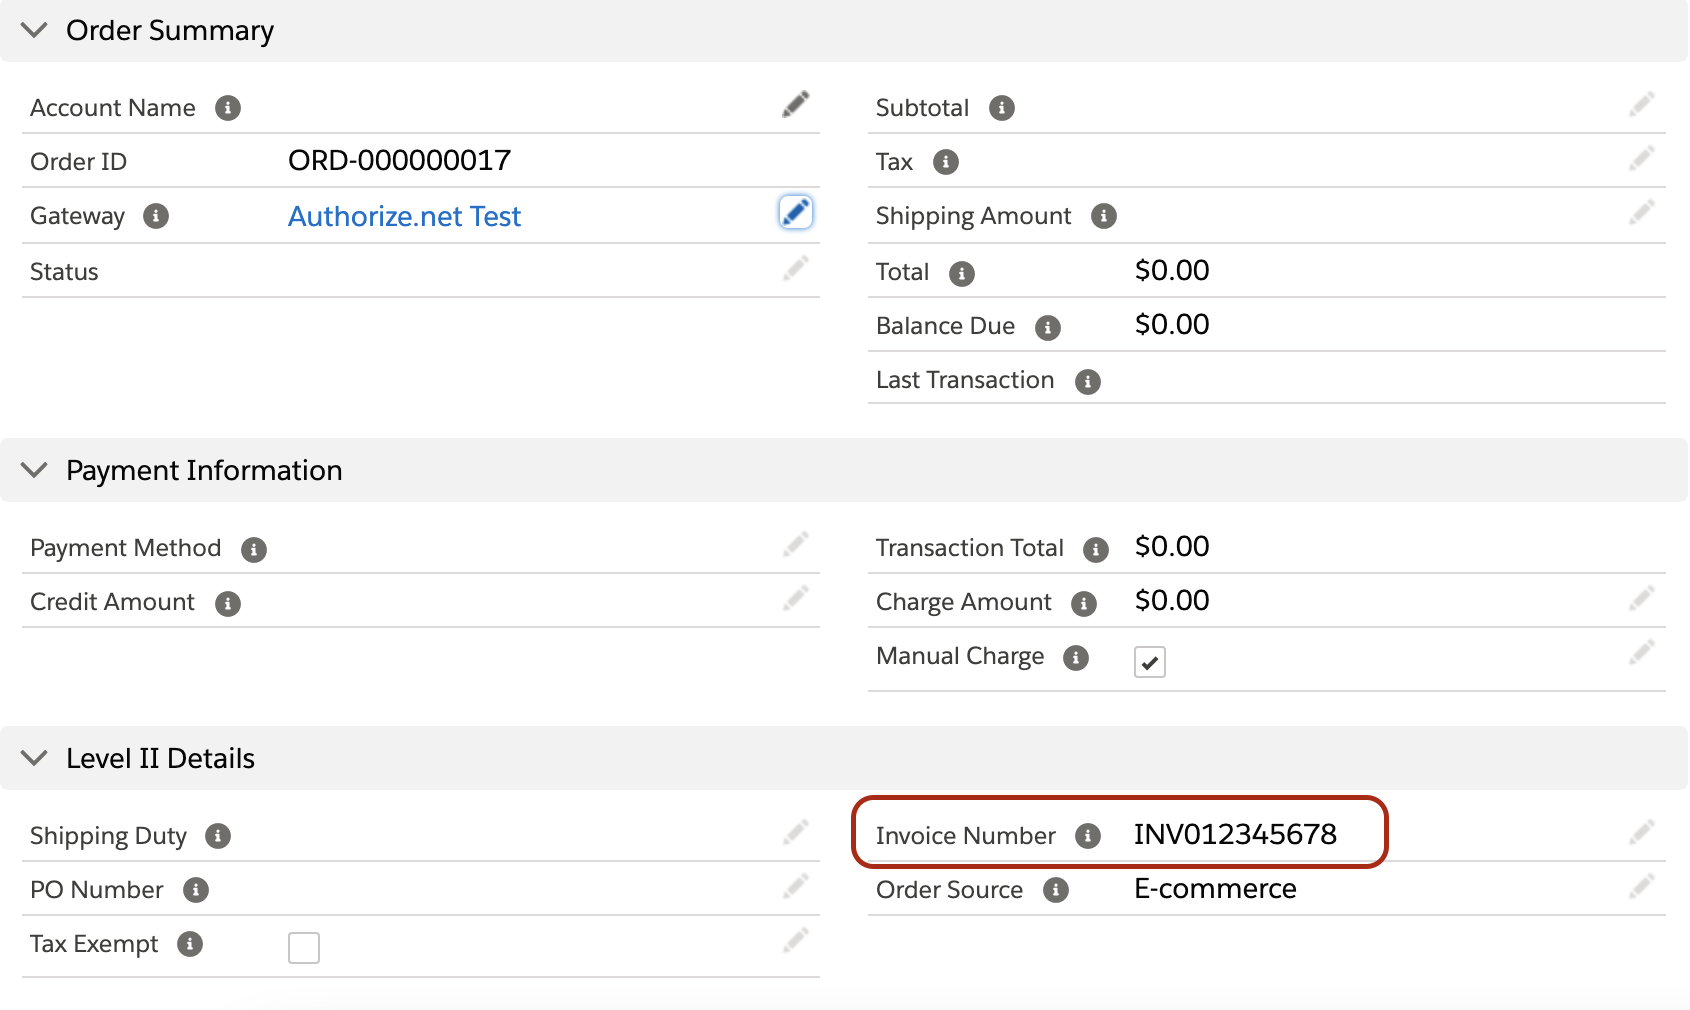This screenshot has height=1010, width=1690.
Task: Check the Tax Exempt checkbox
Action: 304,947
